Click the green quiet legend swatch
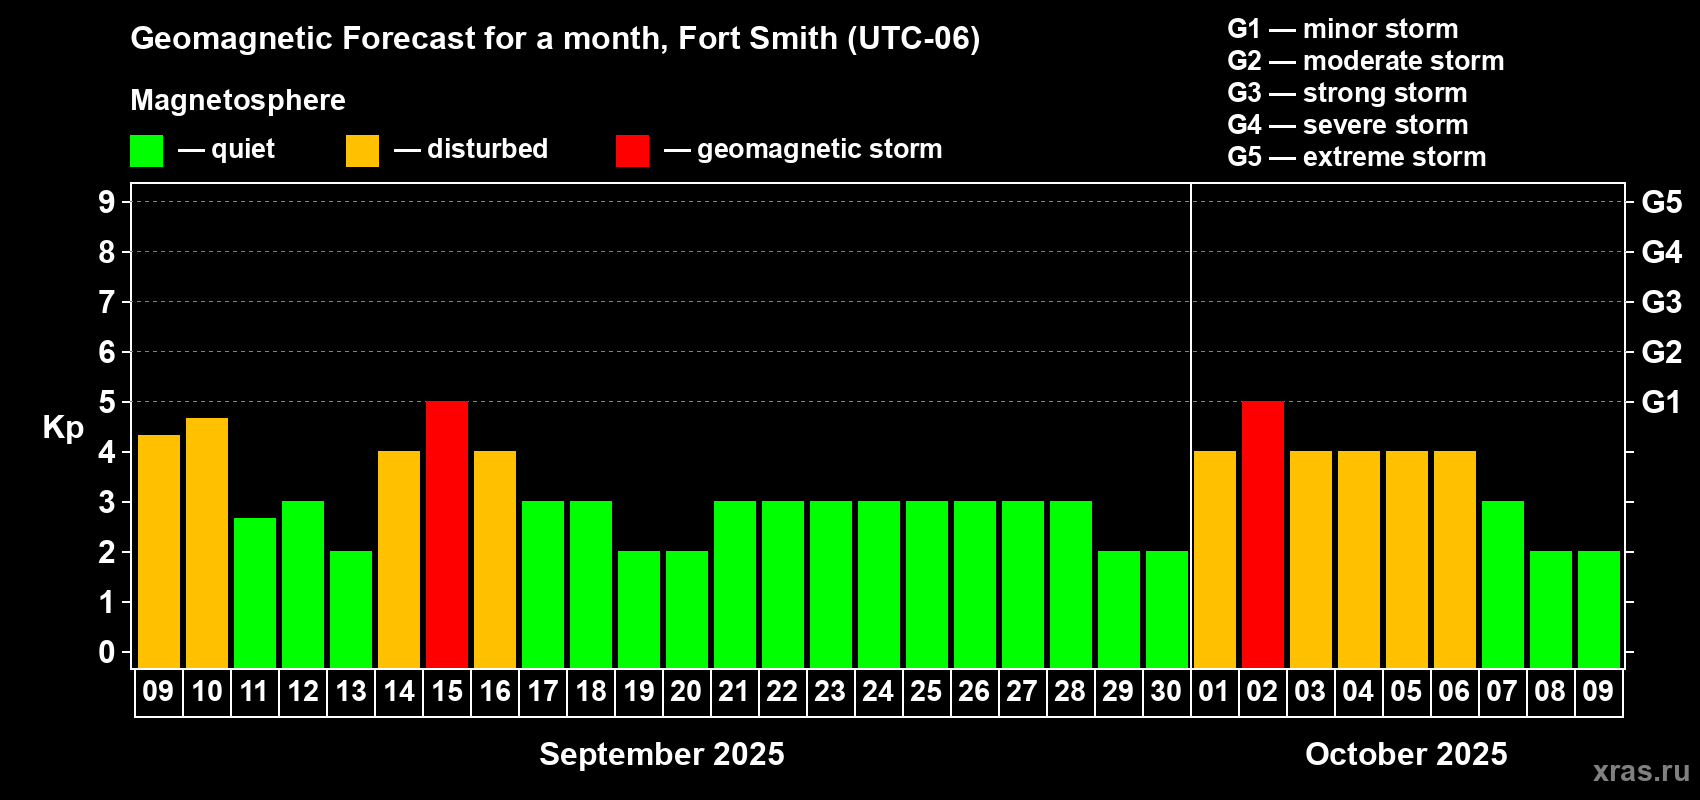The image size is (1700, 800). (x=146, y=151)
